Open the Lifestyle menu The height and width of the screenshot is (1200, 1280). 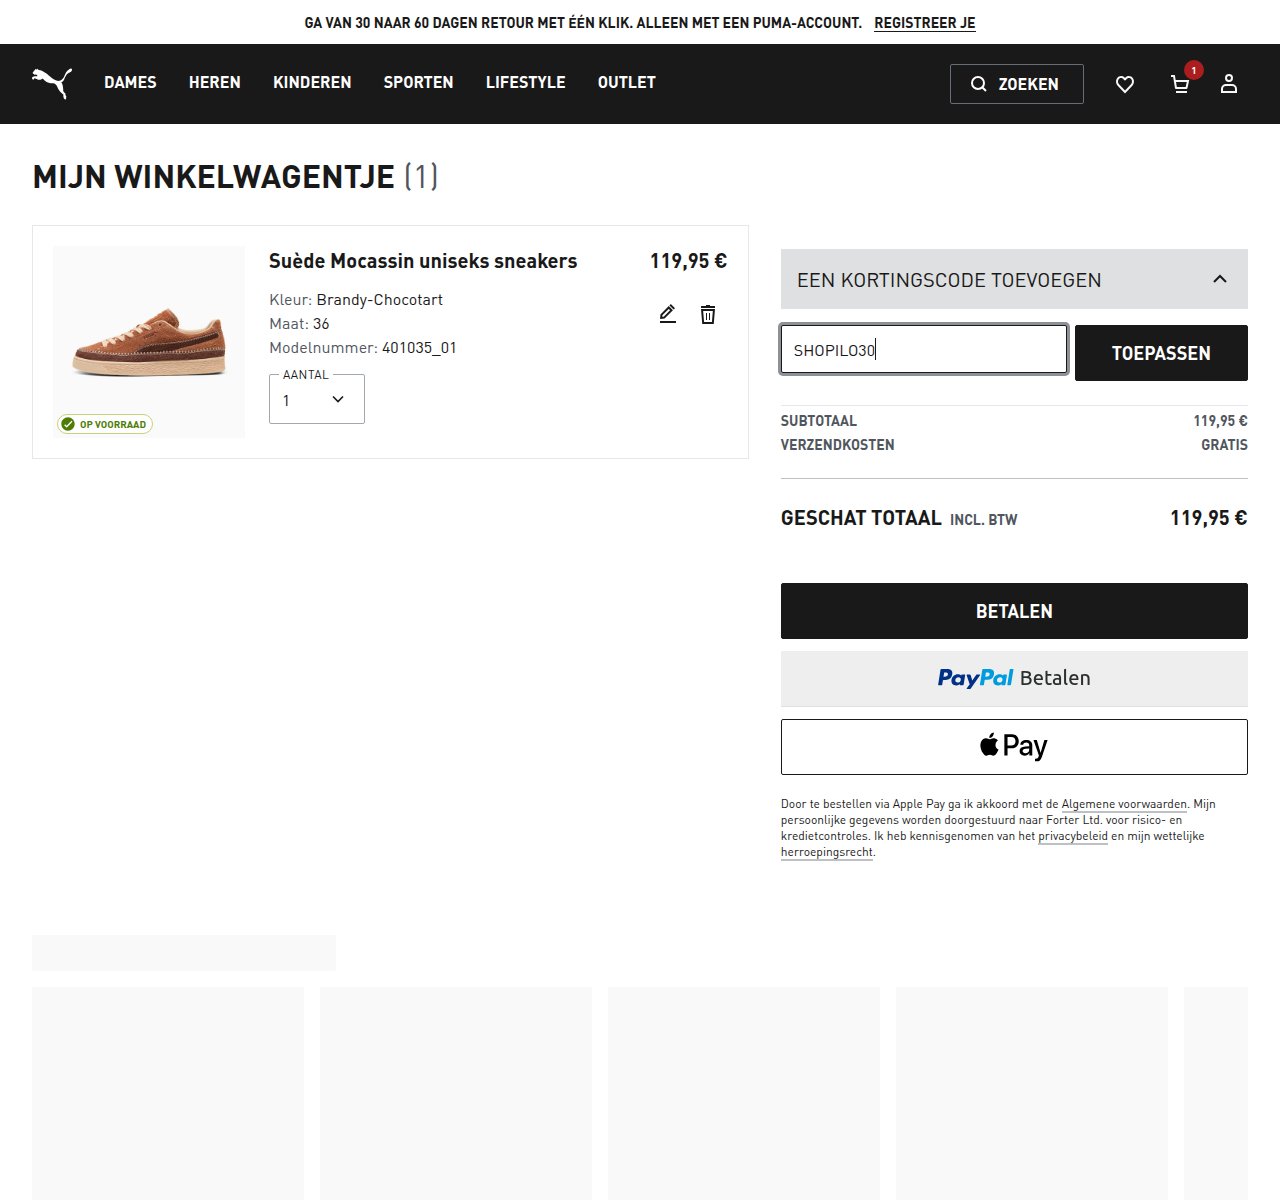point(526,82)
